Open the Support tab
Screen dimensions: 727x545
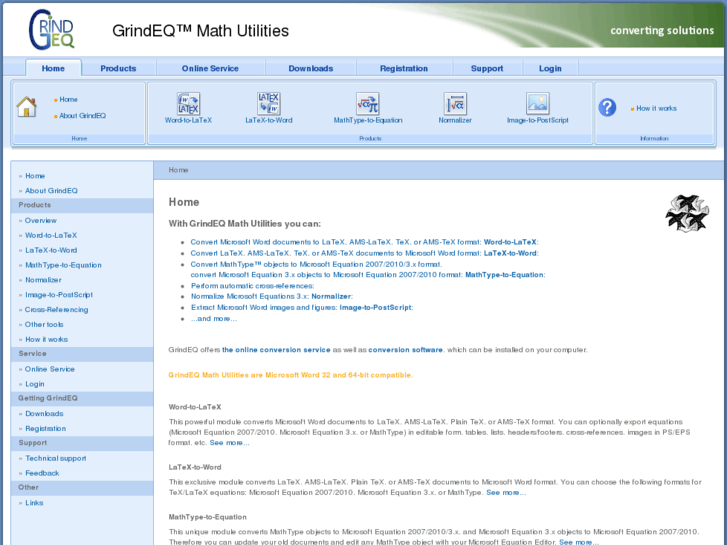pyautogui.click(x=487, y=68)
